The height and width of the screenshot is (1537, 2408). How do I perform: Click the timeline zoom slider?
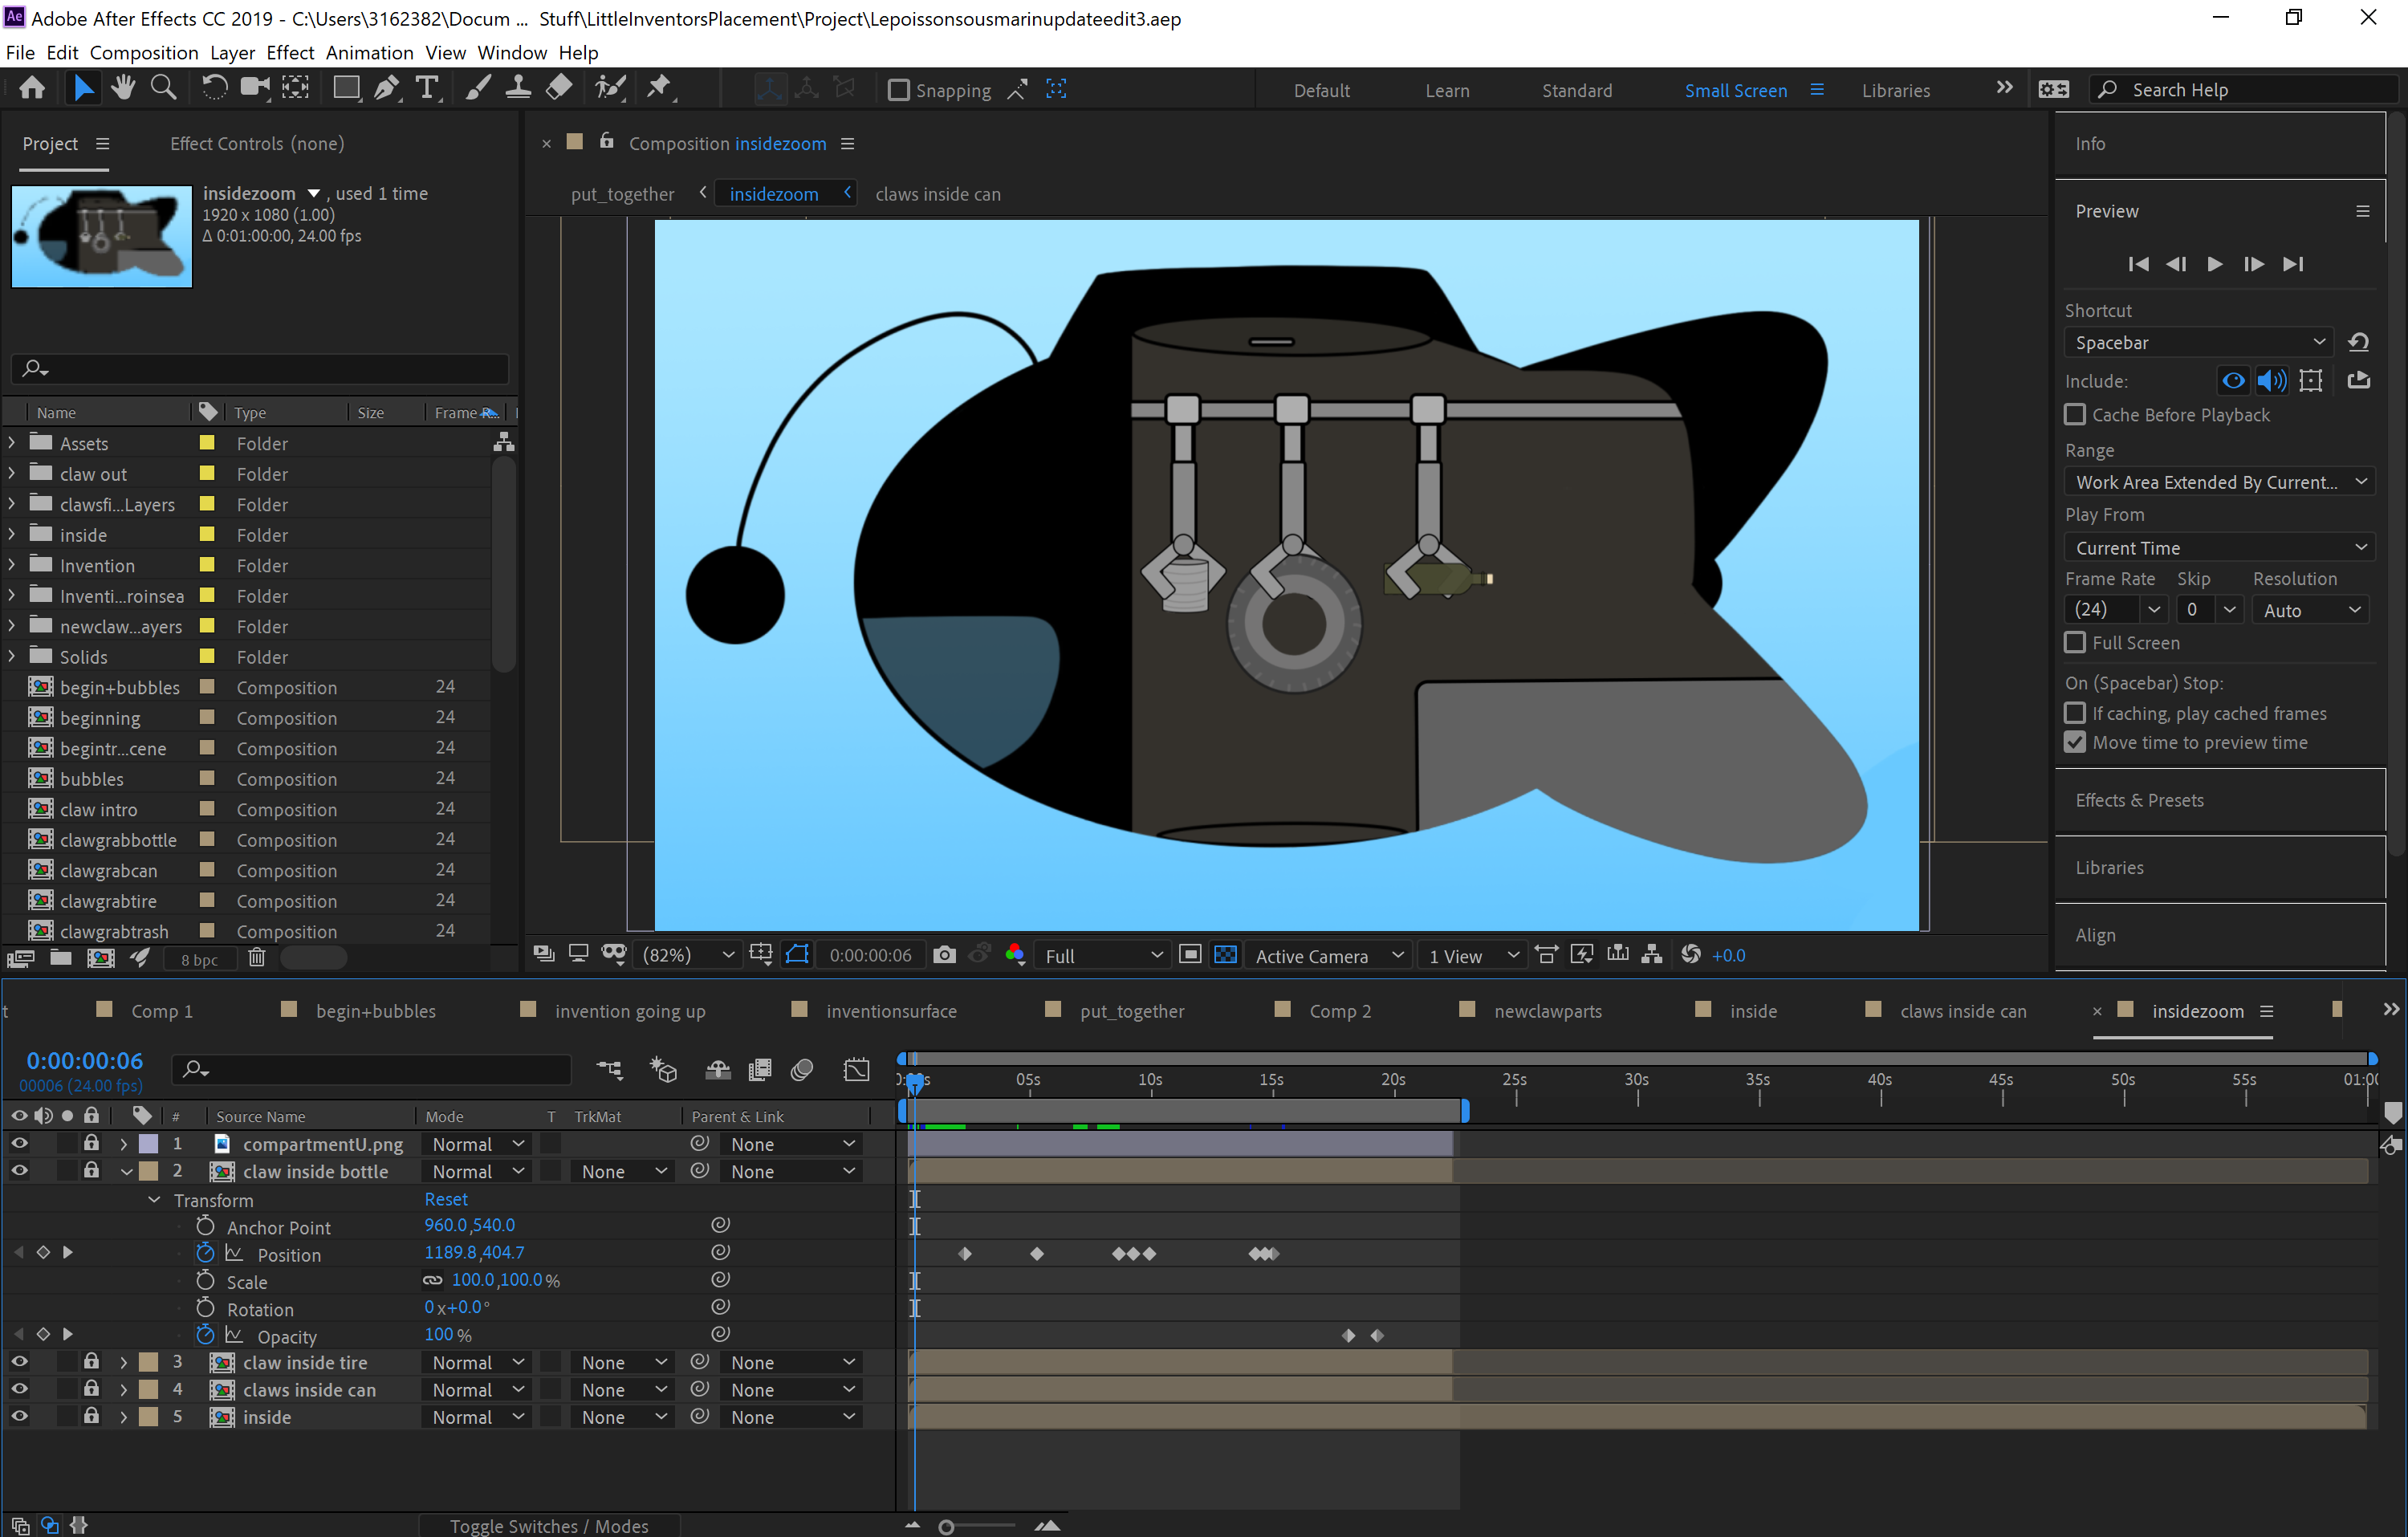tap(947, 1526)
